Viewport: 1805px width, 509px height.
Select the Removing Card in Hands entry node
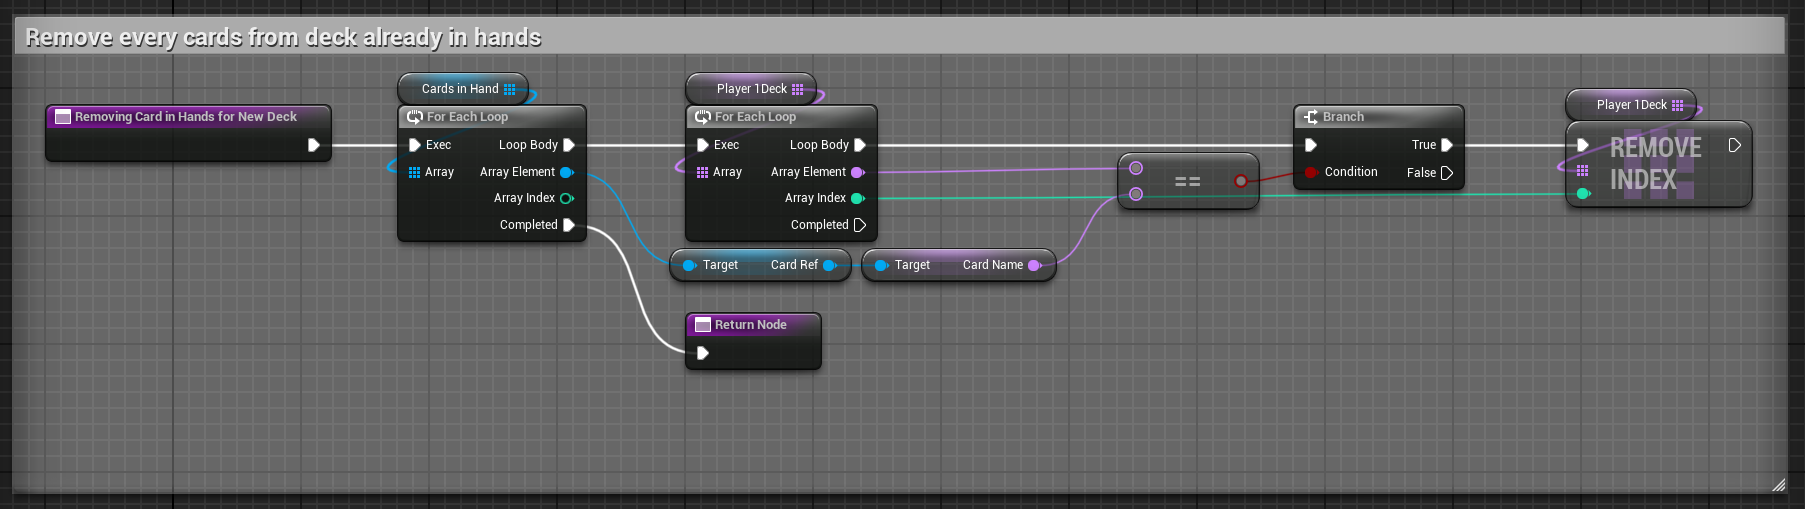(x=186, y=117)
